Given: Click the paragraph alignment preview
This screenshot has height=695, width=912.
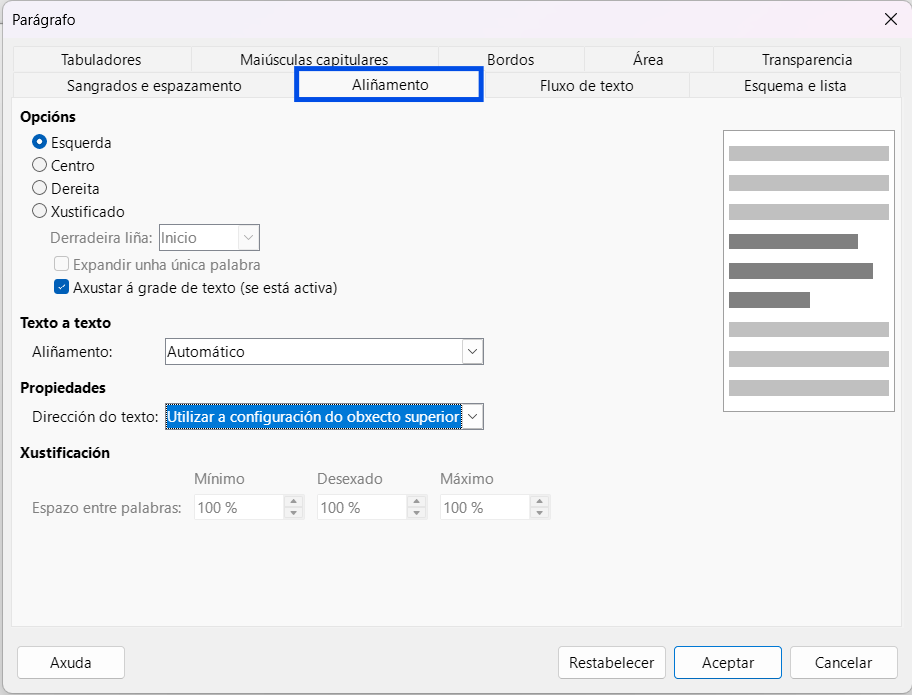Looking at the screenshot, I should [808, 270].
